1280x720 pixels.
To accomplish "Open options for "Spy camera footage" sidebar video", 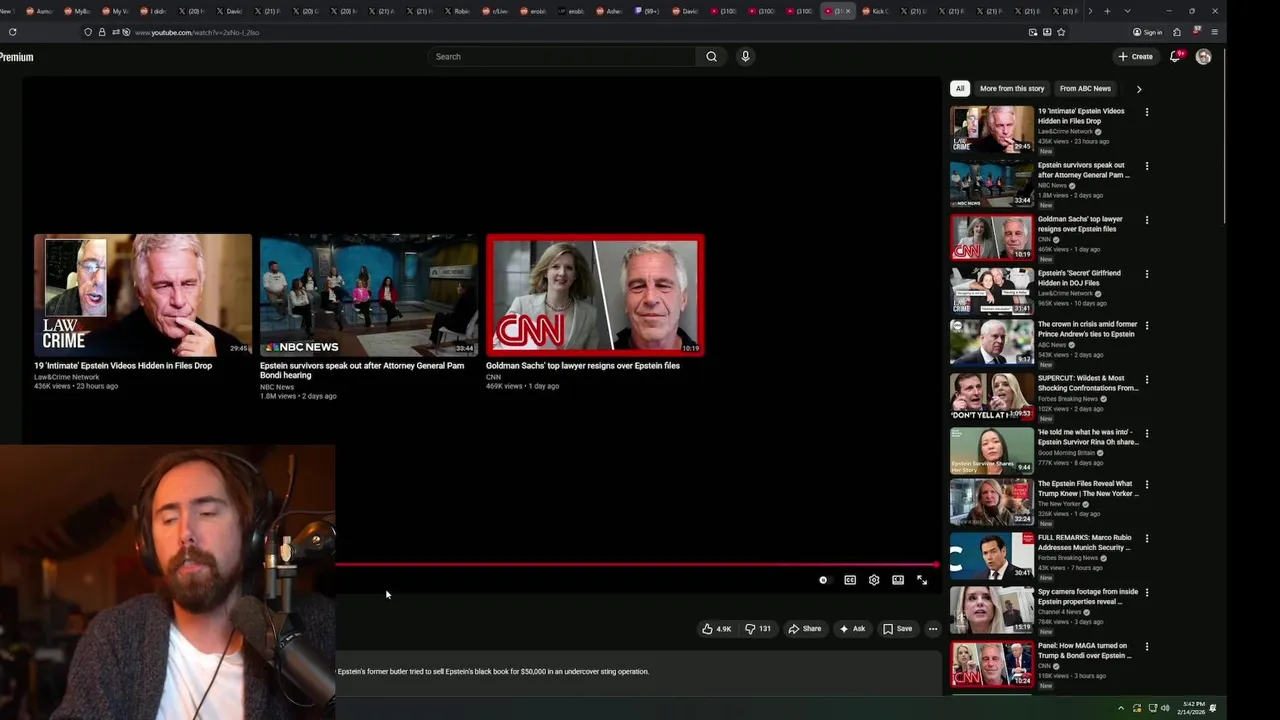I will pyautogui.click(x=1147, y=593).
